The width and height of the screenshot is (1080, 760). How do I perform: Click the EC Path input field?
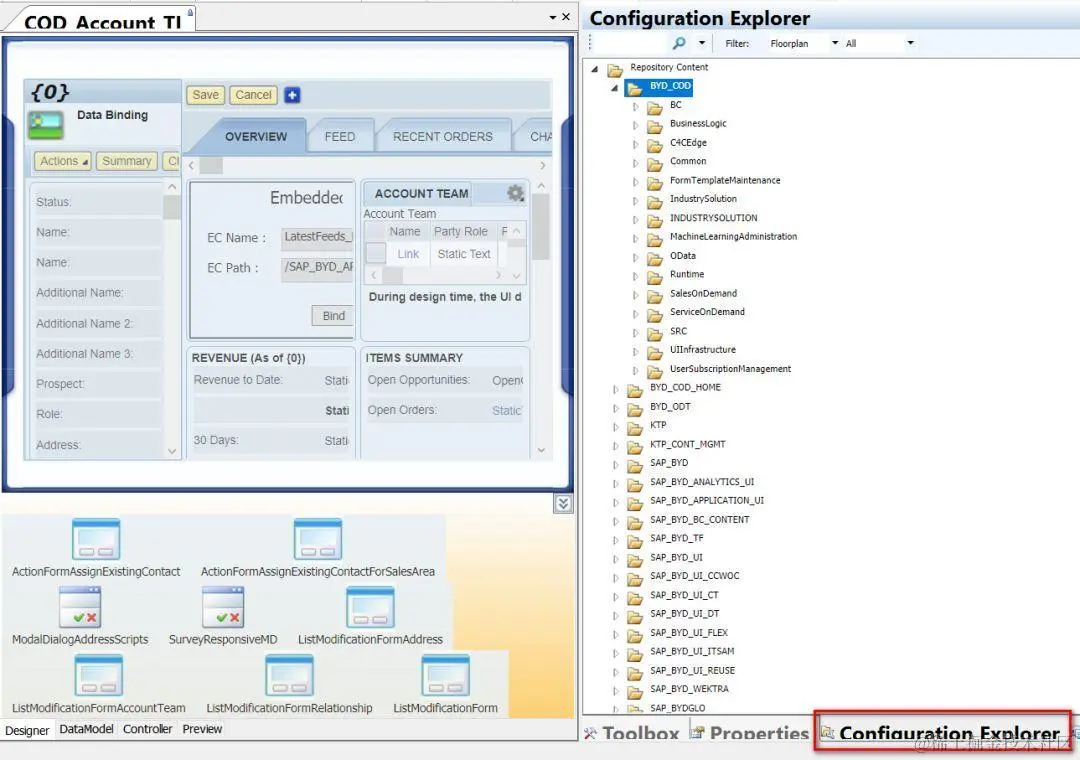pos(317,267)
